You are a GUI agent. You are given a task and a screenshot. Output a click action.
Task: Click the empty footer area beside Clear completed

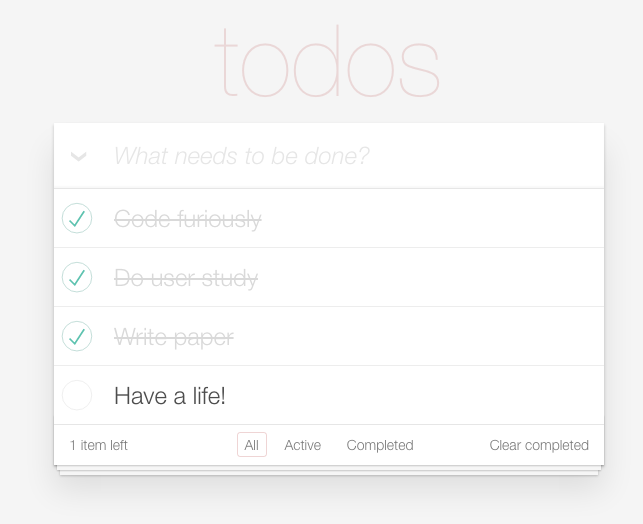(x=451, y=445)
